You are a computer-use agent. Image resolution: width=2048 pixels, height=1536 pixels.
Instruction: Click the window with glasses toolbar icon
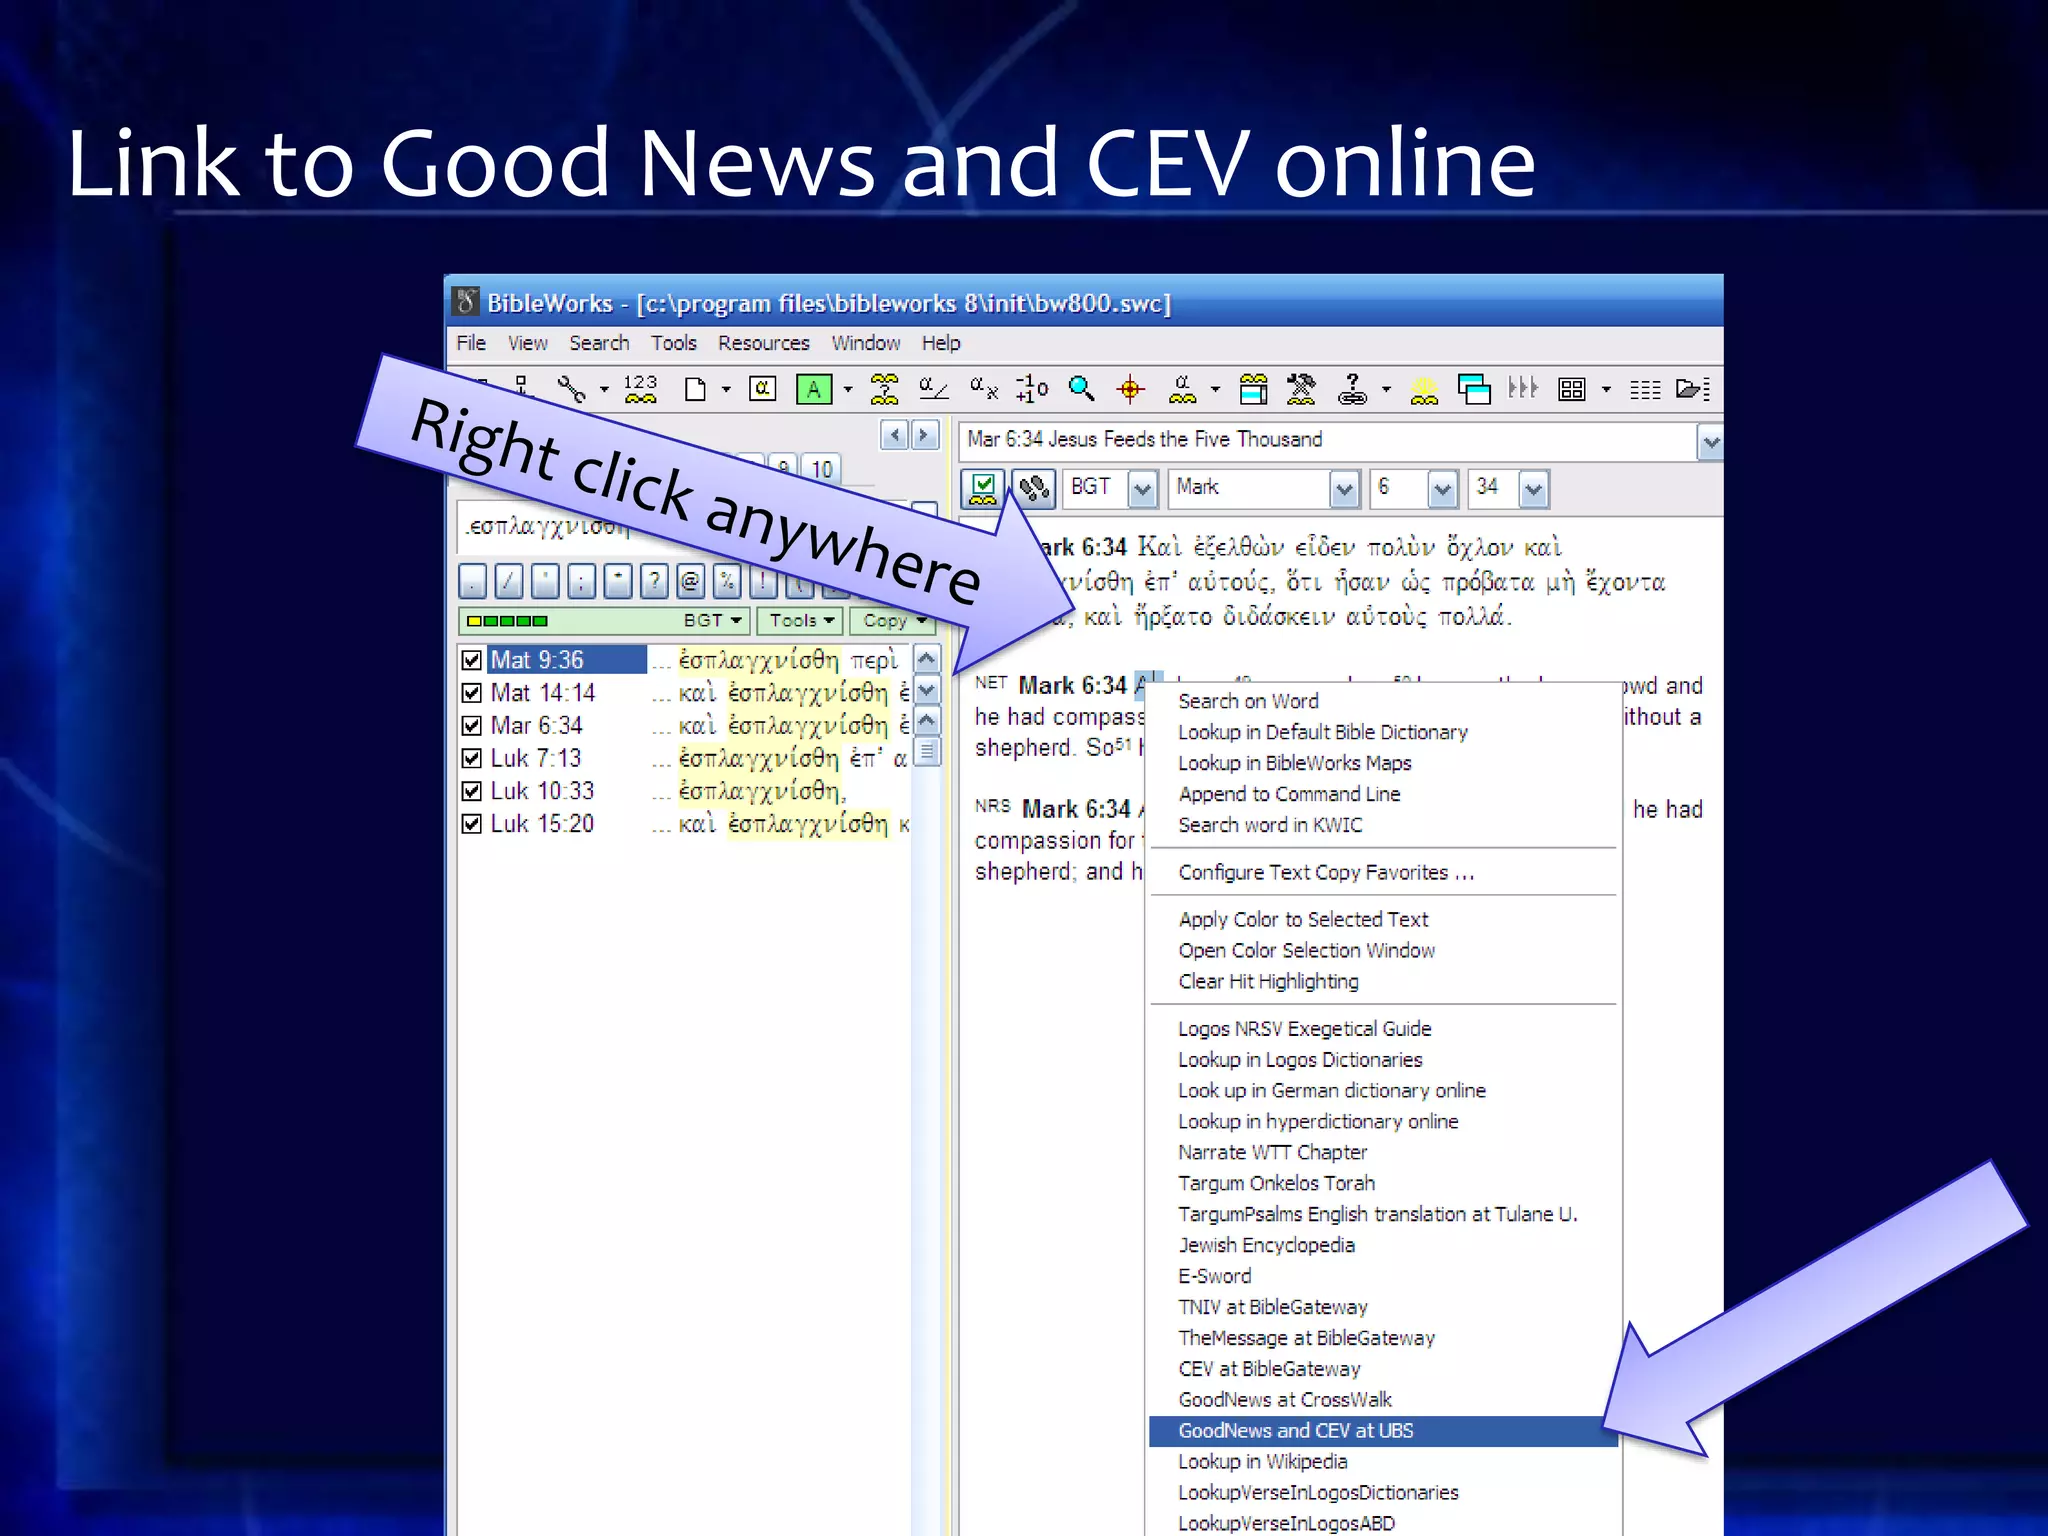[1253, 389]
